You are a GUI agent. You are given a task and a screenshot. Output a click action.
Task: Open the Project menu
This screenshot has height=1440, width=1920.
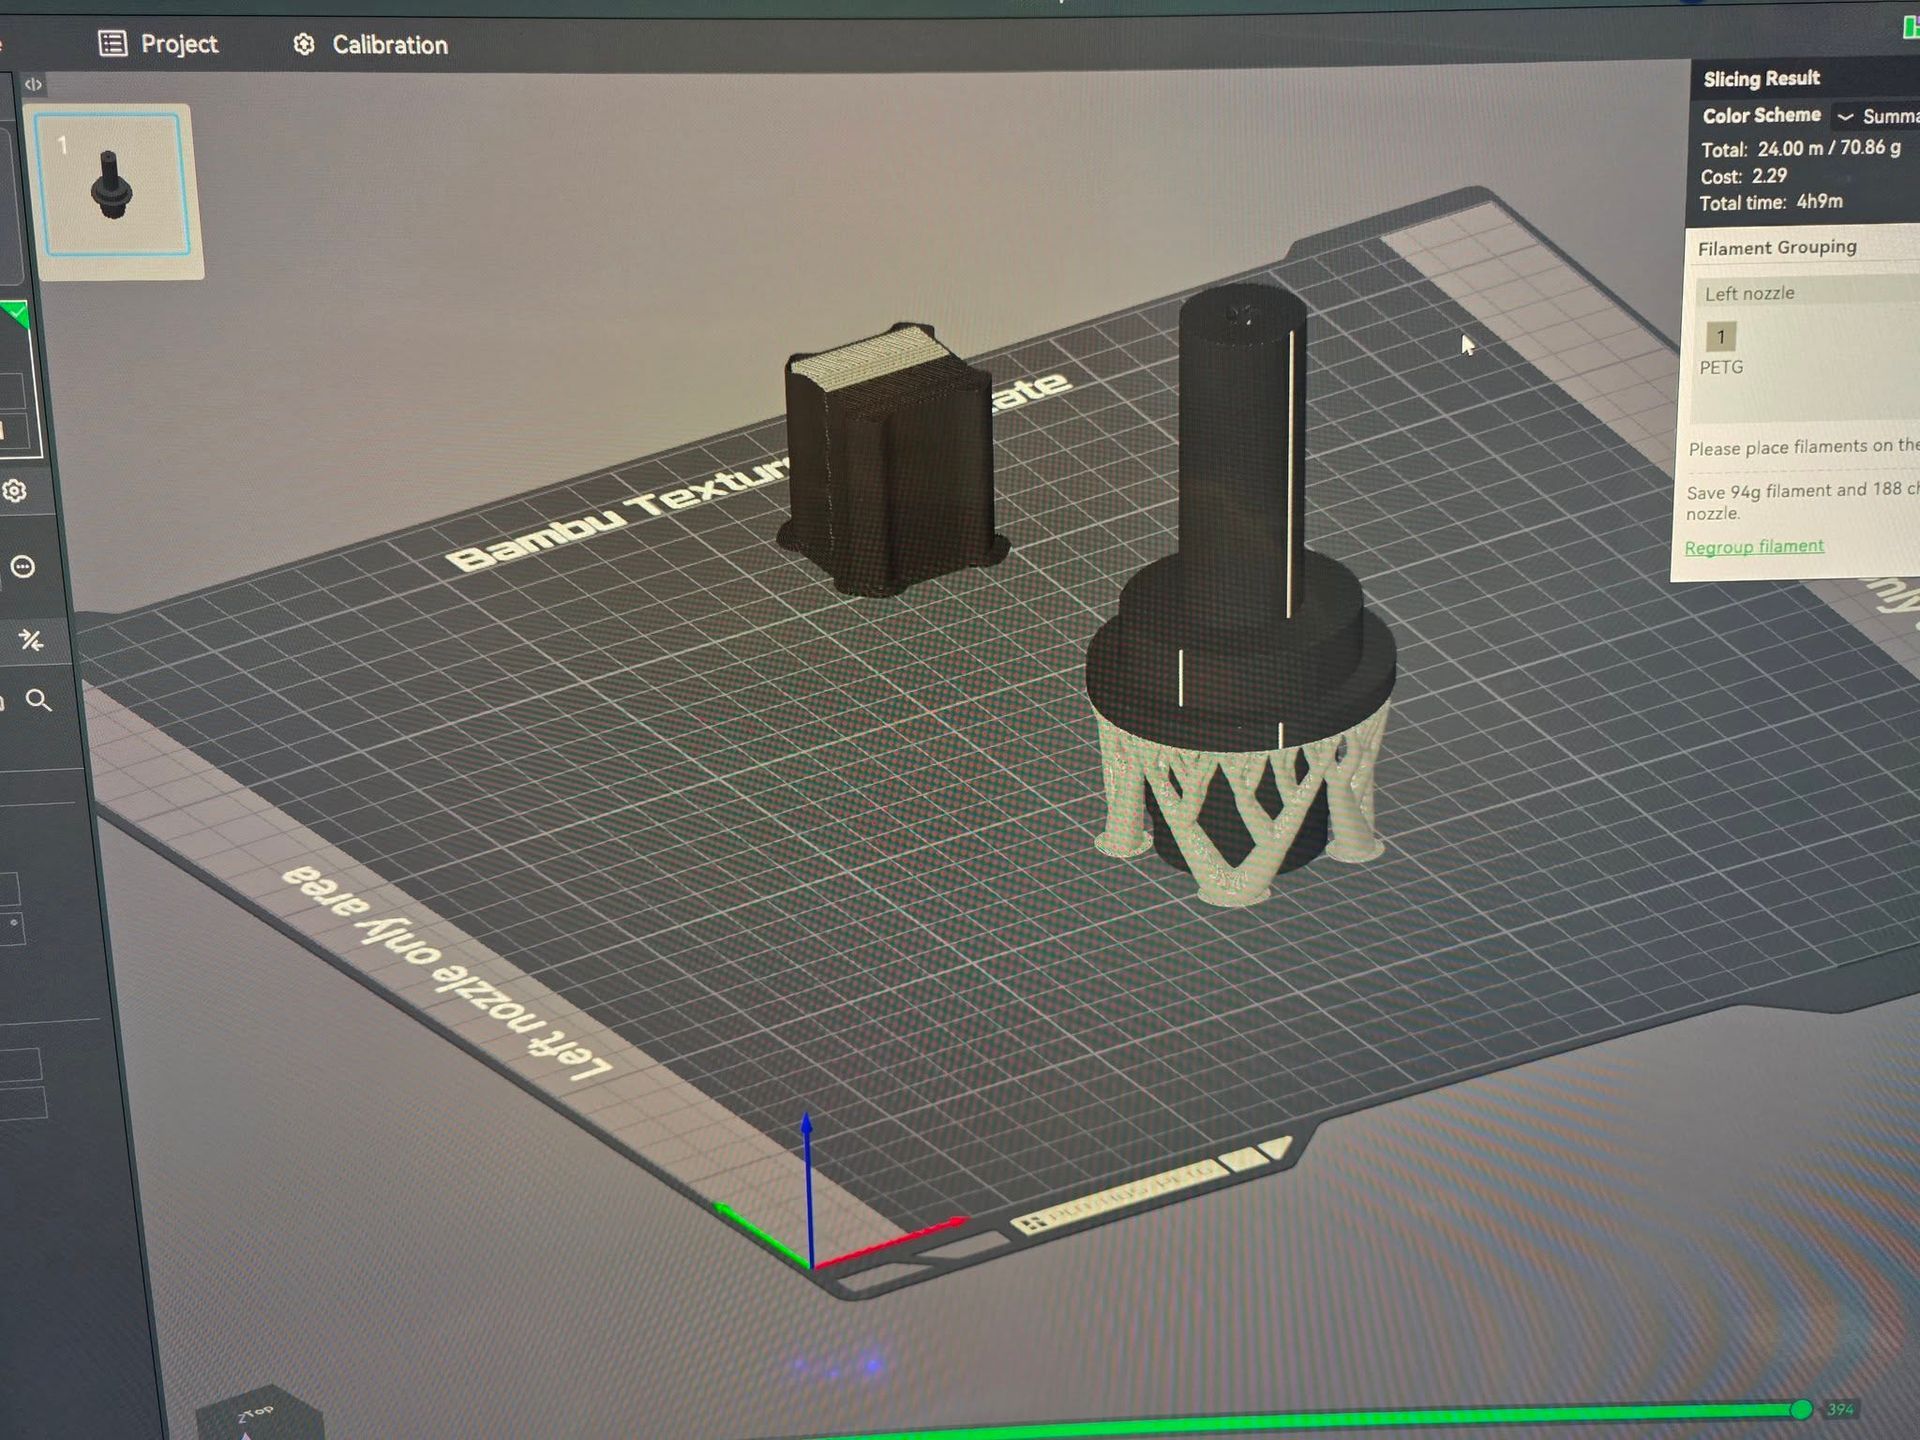pos(180,44)
